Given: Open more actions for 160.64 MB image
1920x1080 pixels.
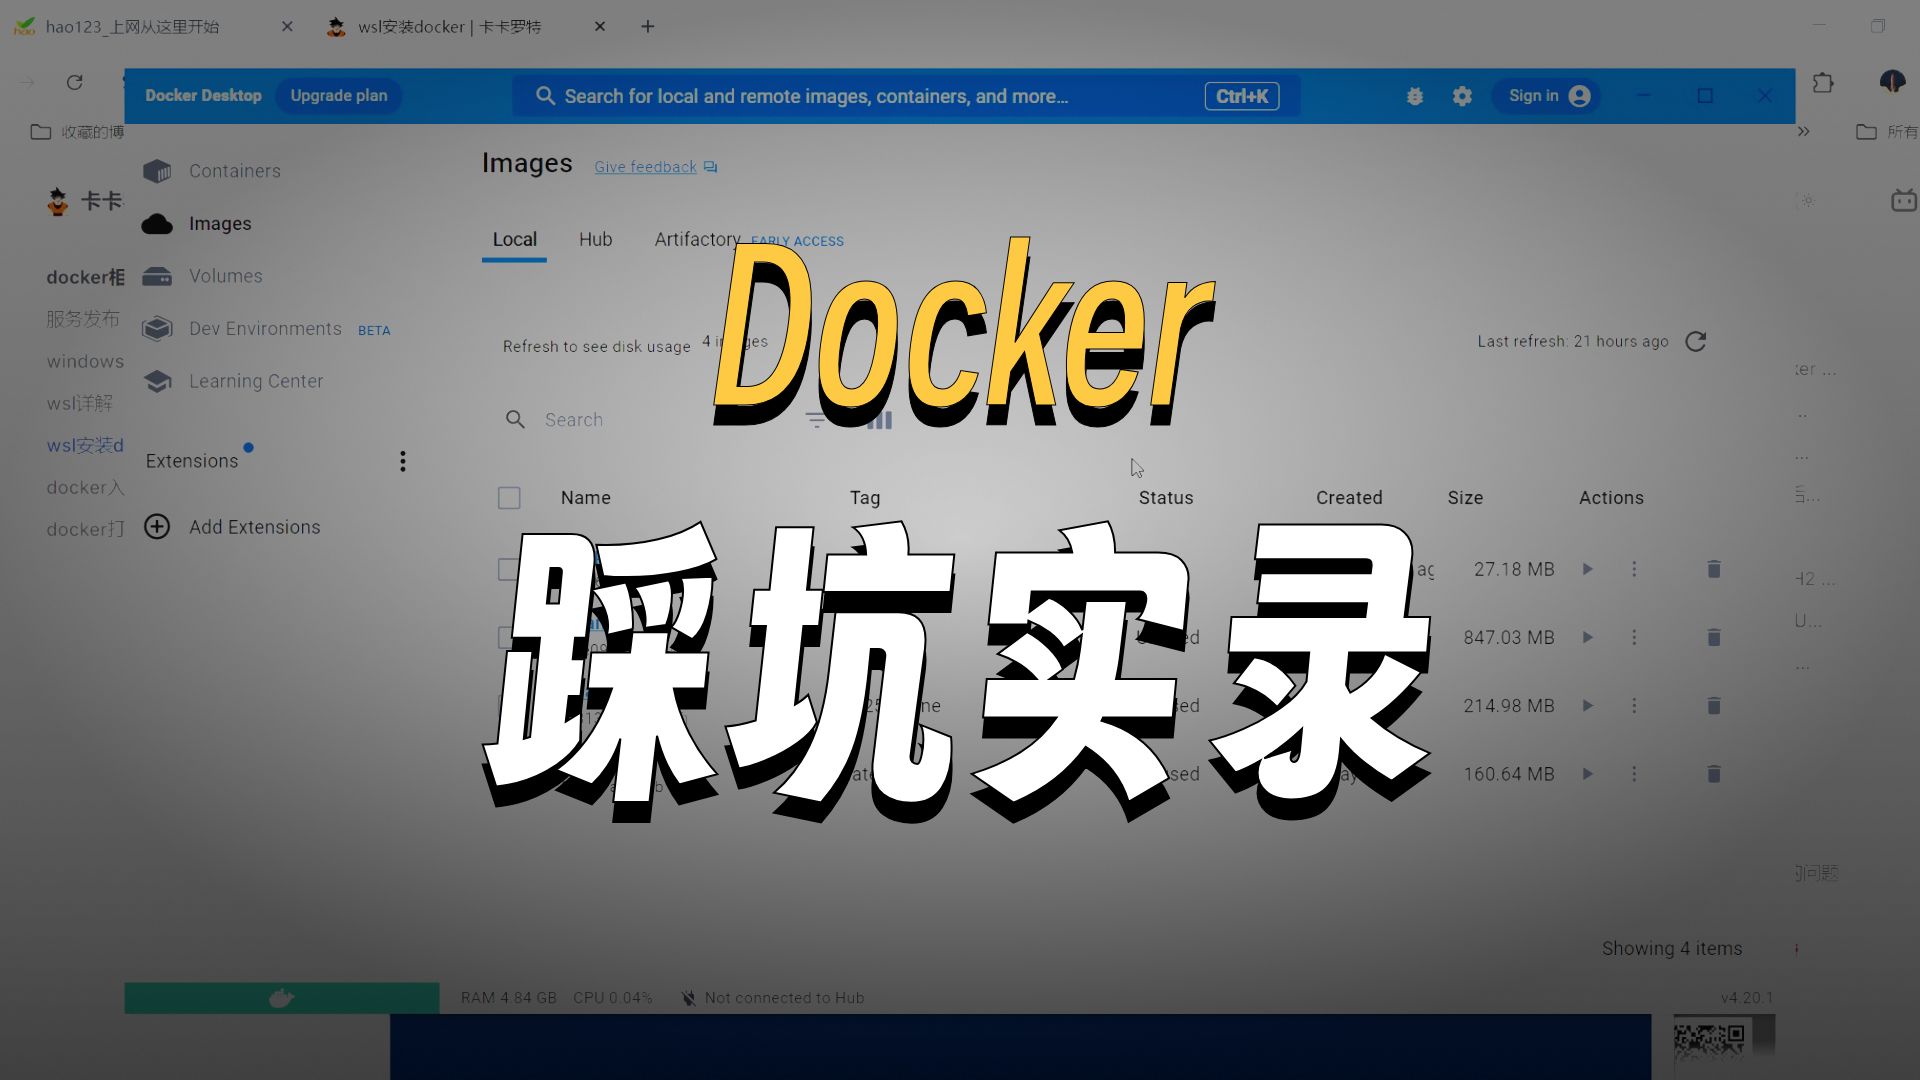Looking at the screenshot, I should (1634, 774).
